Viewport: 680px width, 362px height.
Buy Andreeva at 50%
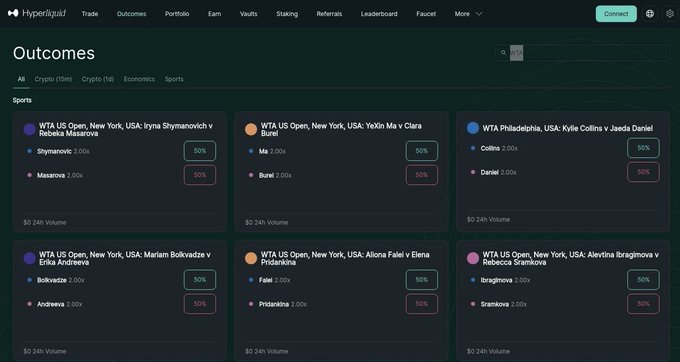200,304
